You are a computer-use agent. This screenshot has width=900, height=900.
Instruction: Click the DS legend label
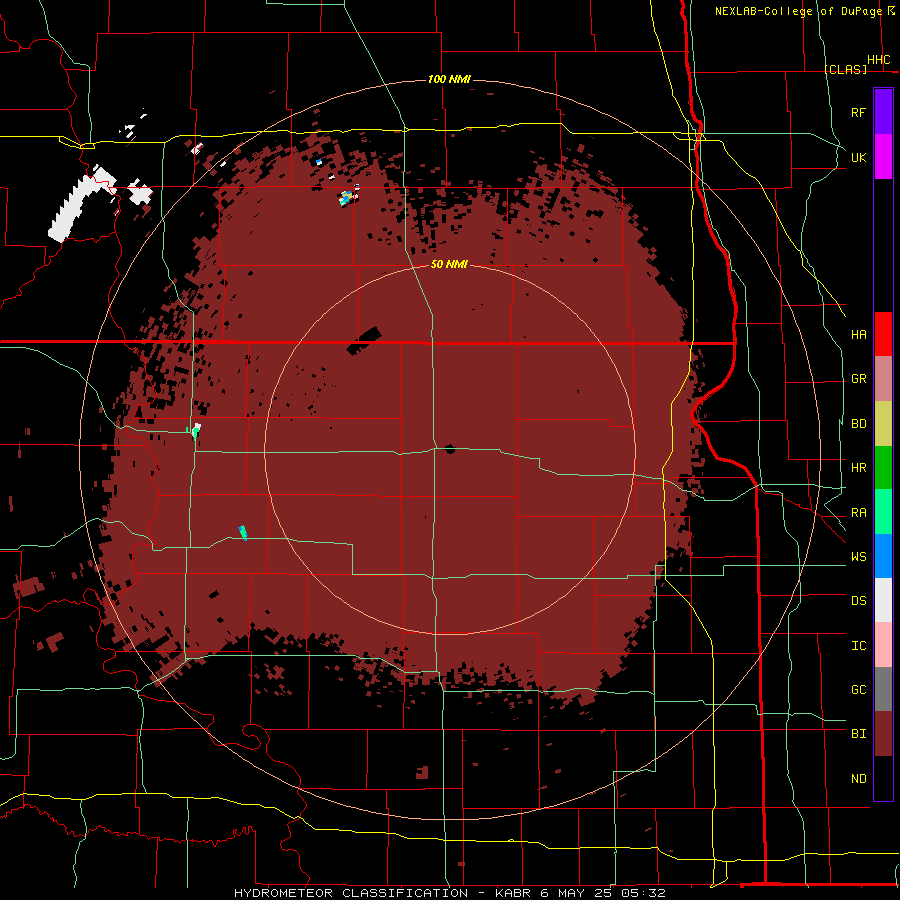(x=858, y=601)
